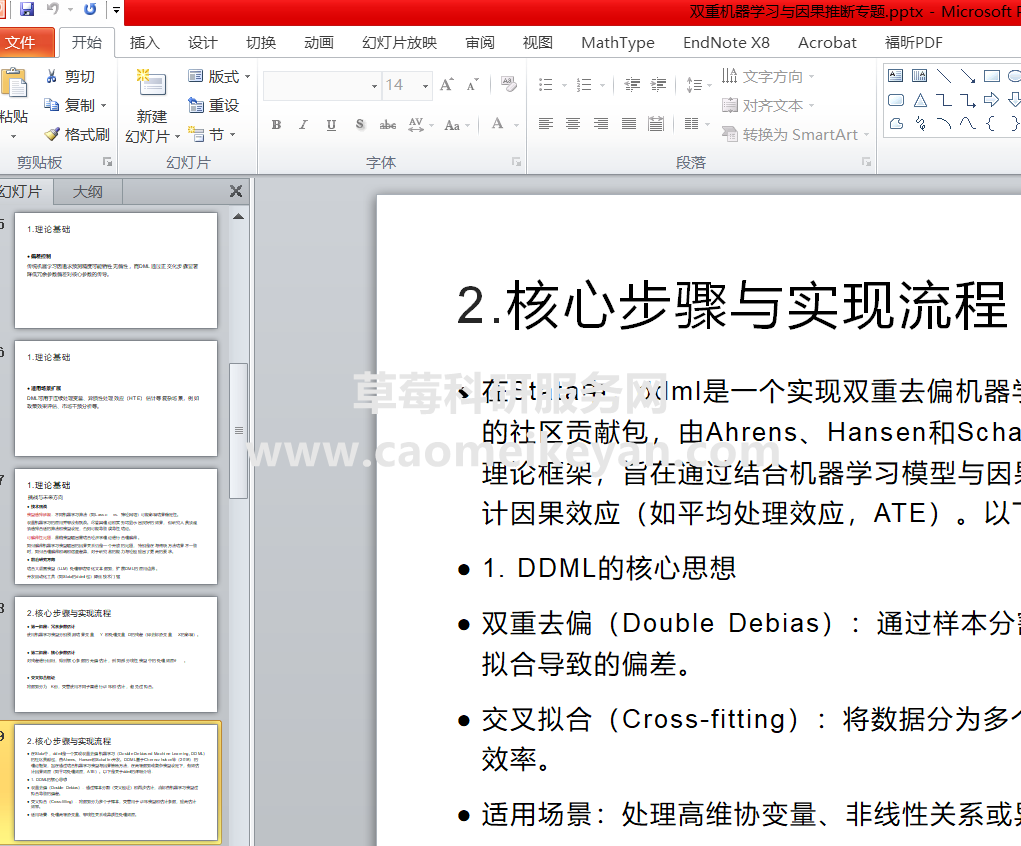Switch to the 大纲 outline pane tab
The width and height of the screenshot is (1021, 846).
tap(88, 192)
